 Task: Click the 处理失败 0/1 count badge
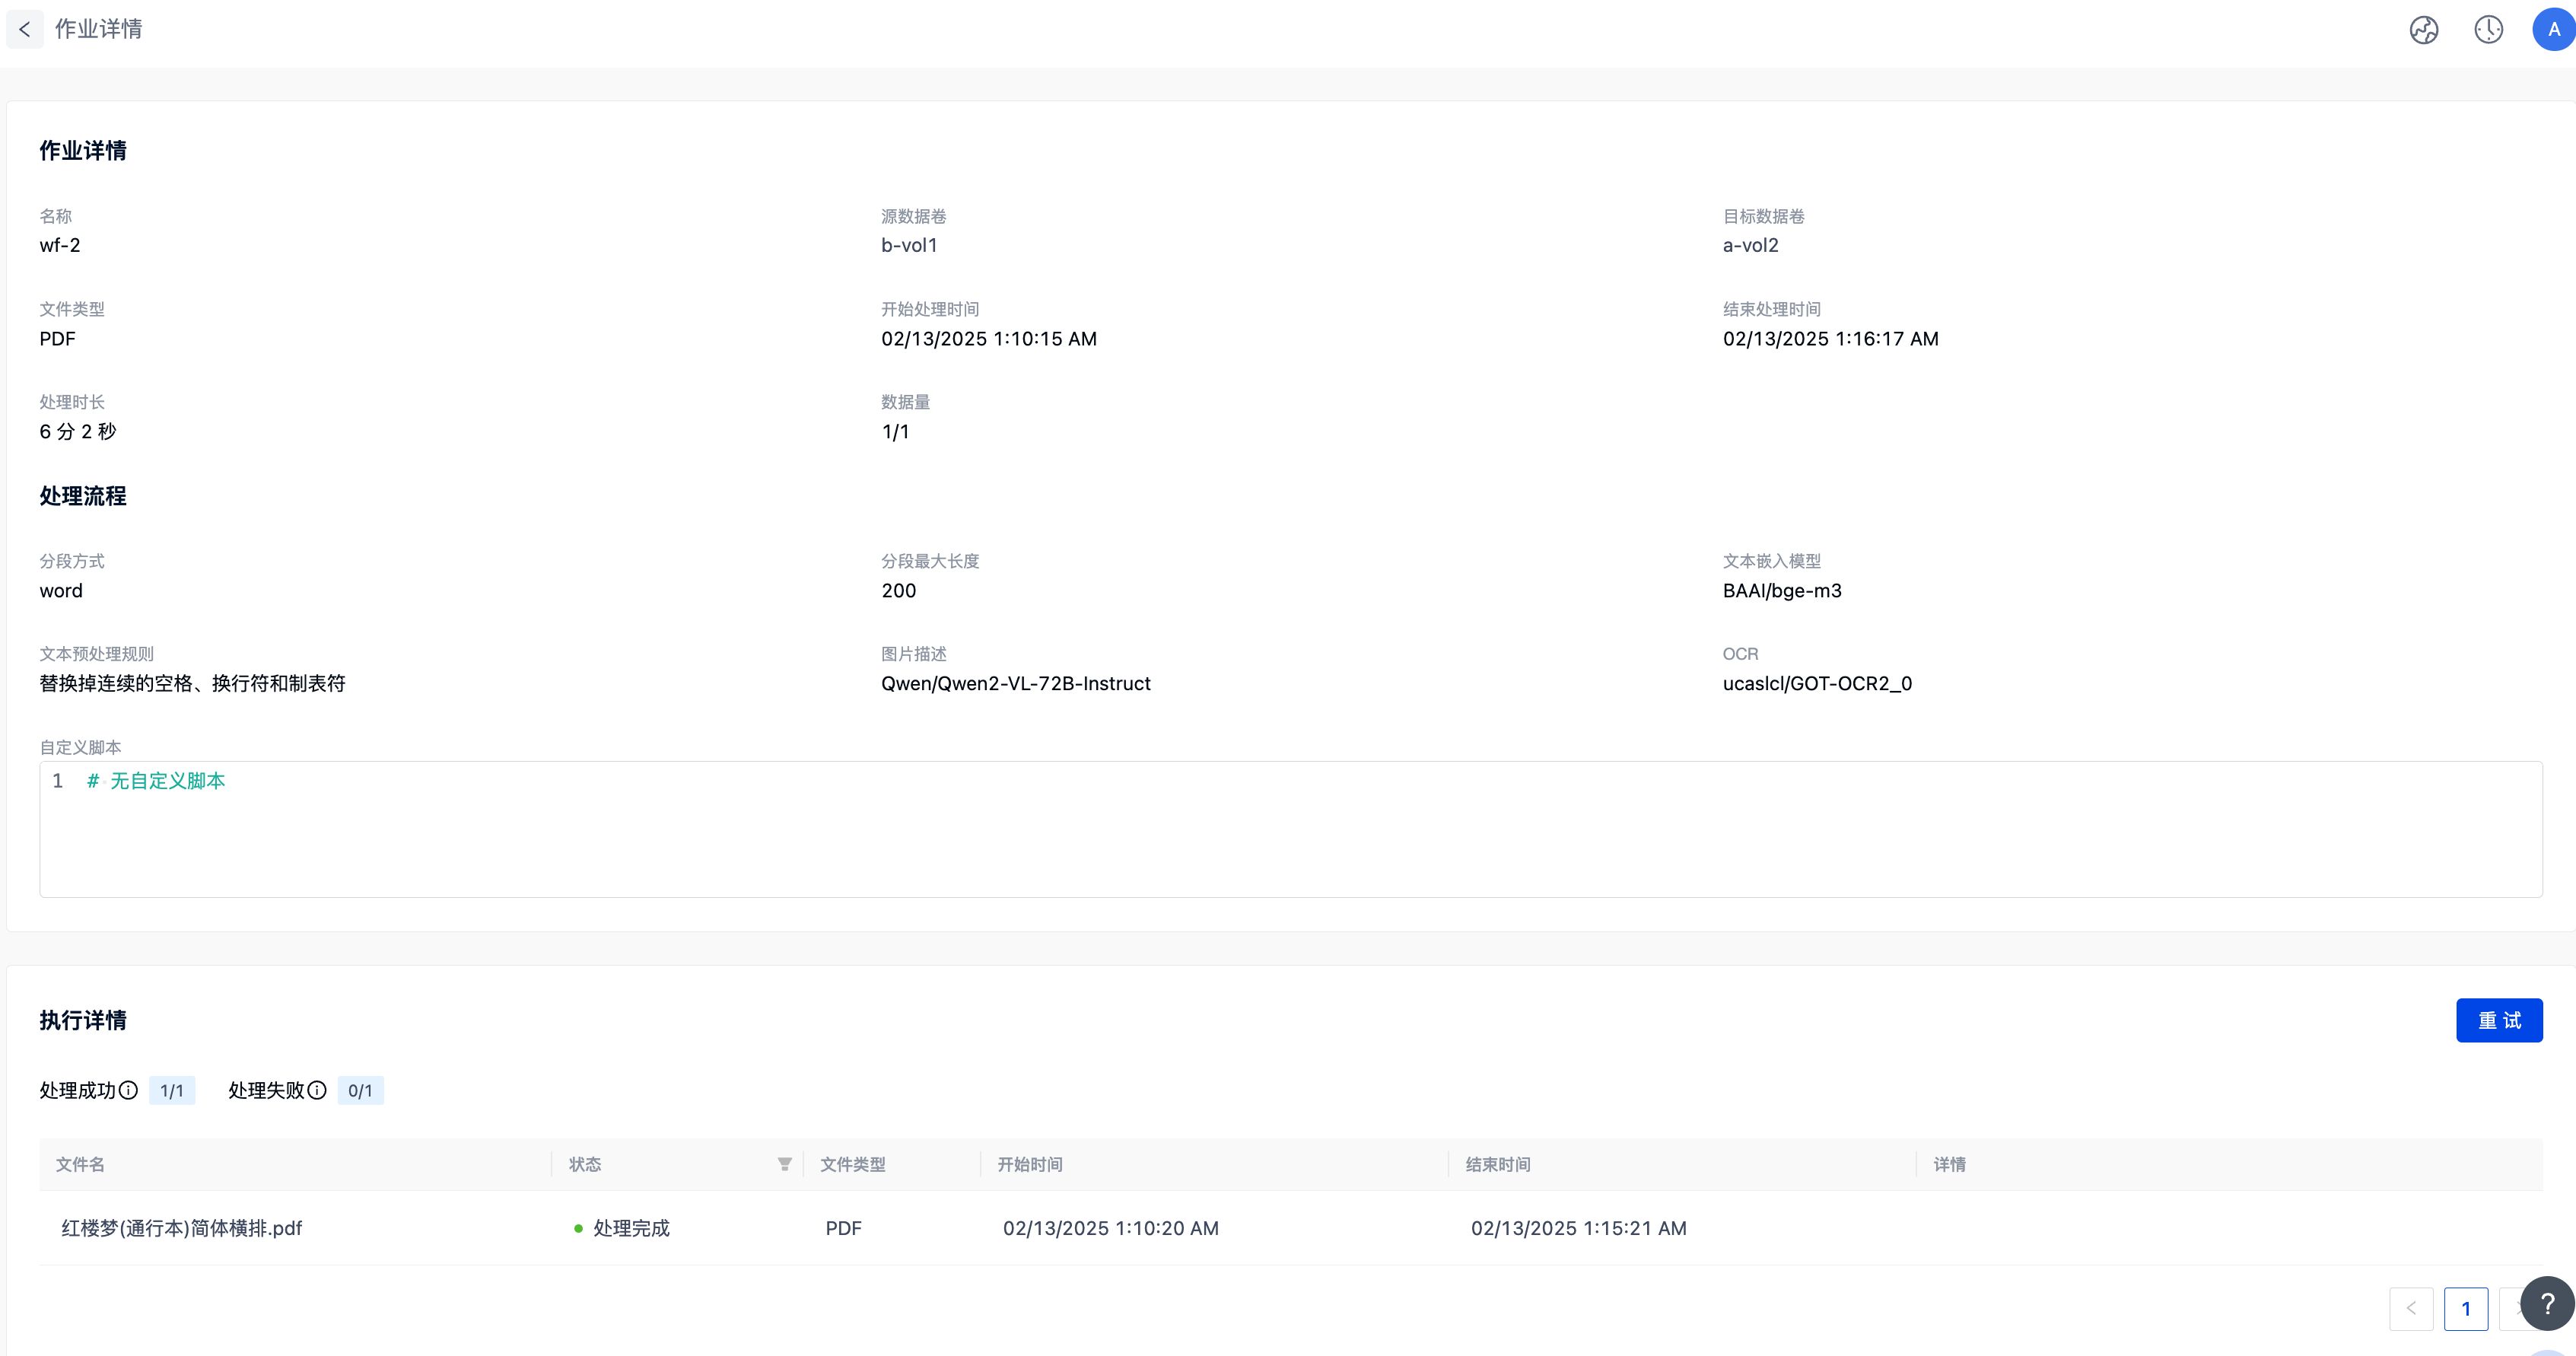[360, 1090]
